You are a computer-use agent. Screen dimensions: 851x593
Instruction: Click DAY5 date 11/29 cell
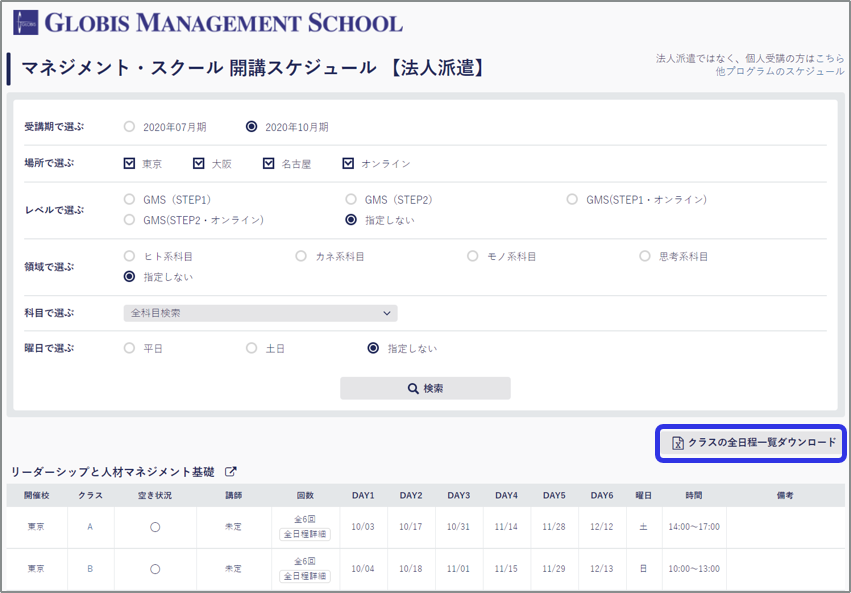click(x=554, y=569)
